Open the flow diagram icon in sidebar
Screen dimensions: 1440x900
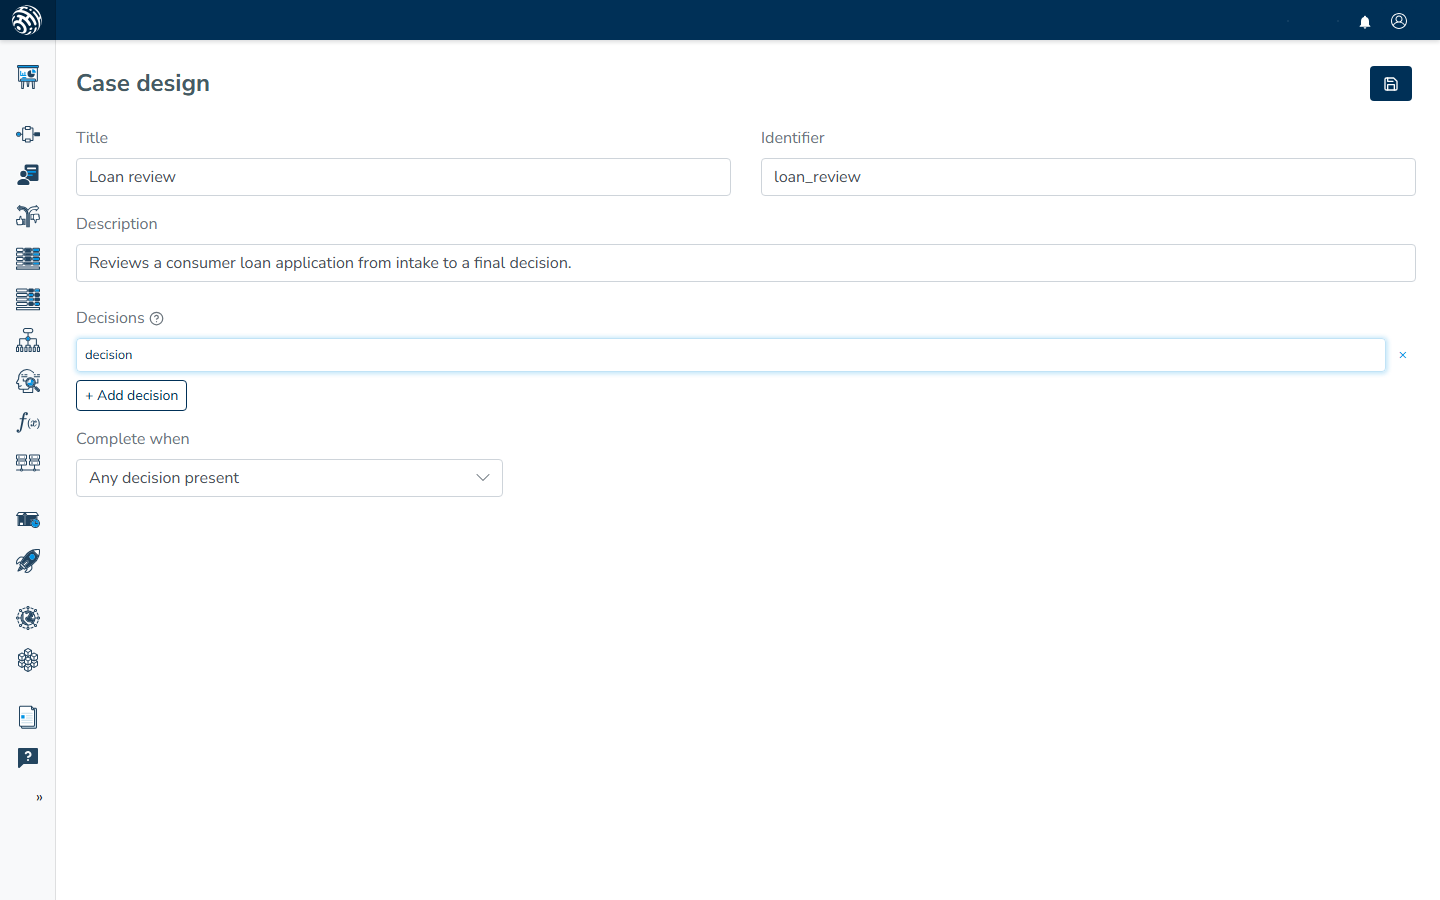coord(28,134)
